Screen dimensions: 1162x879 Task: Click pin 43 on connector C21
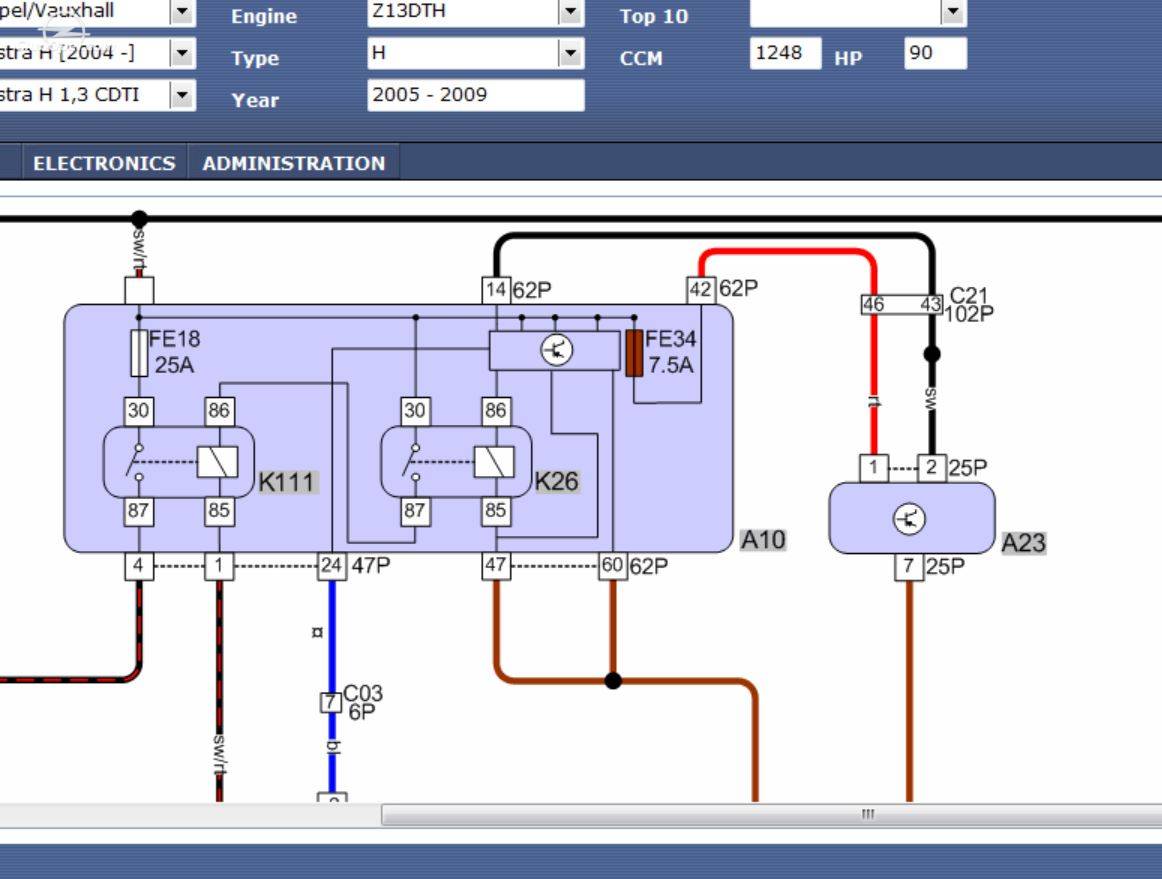(x=931, y=305)
